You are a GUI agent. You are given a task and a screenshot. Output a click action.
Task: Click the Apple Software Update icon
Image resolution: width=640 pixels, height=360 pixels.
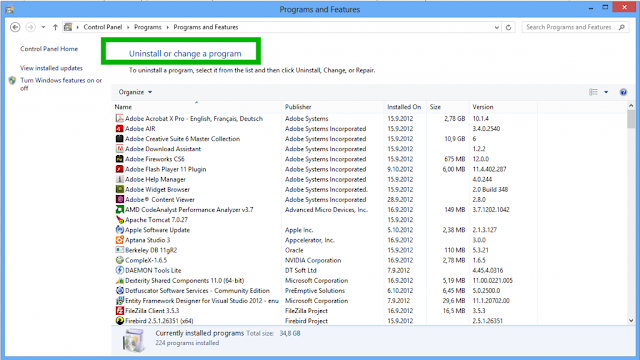(x=119, y=230)
